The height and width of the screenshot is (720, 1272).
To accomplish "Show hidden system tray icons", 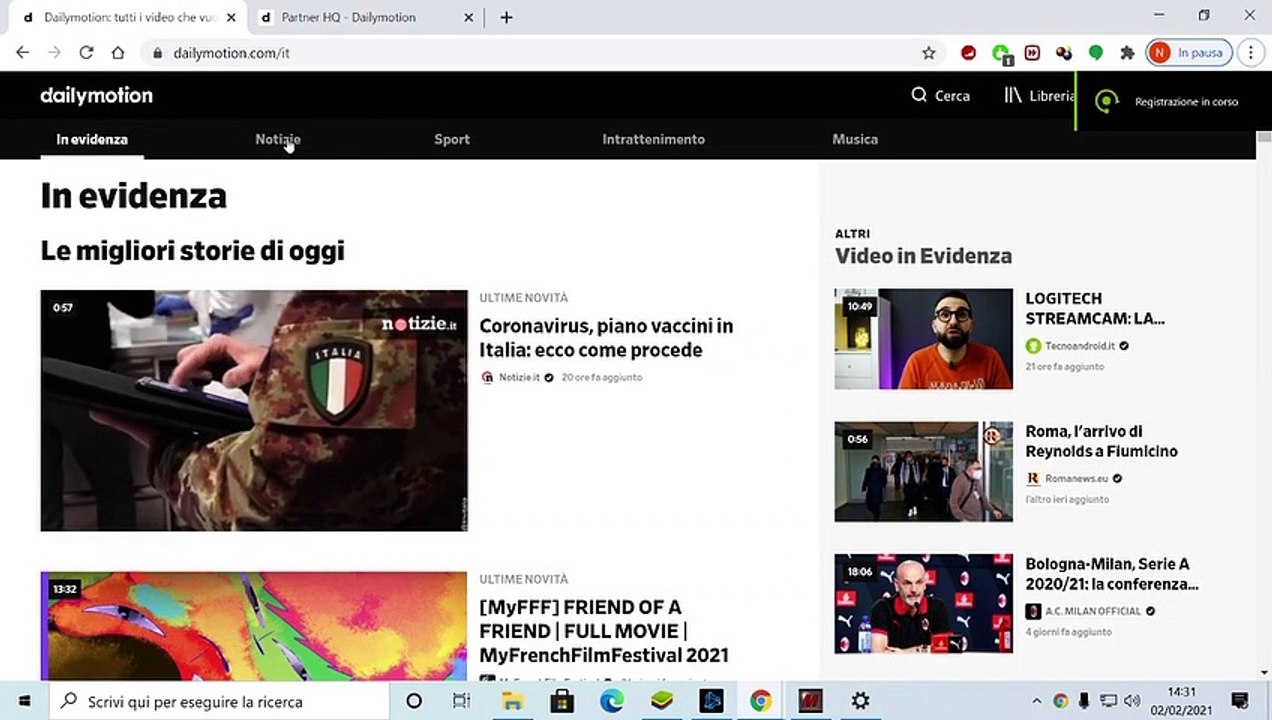I will (x=1037, y=701).
